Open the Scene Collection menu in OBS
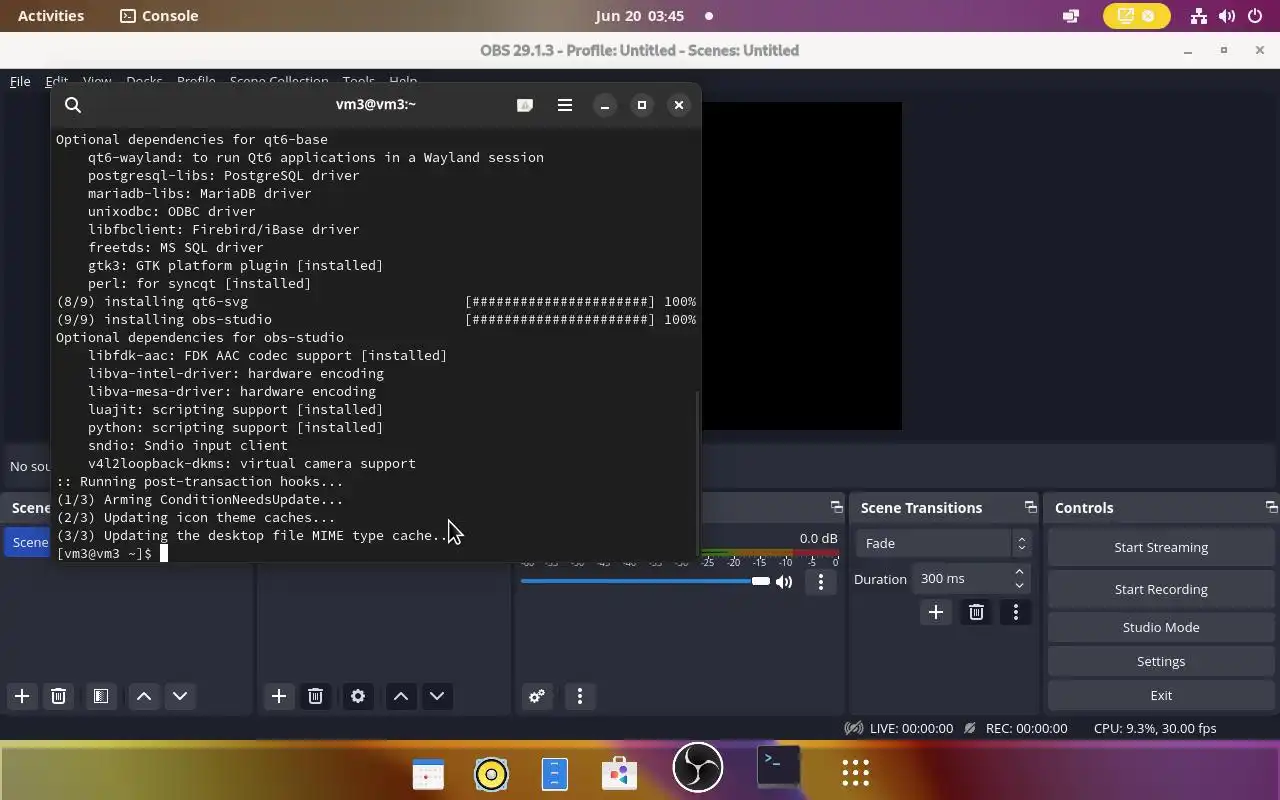 coord(279,81)
